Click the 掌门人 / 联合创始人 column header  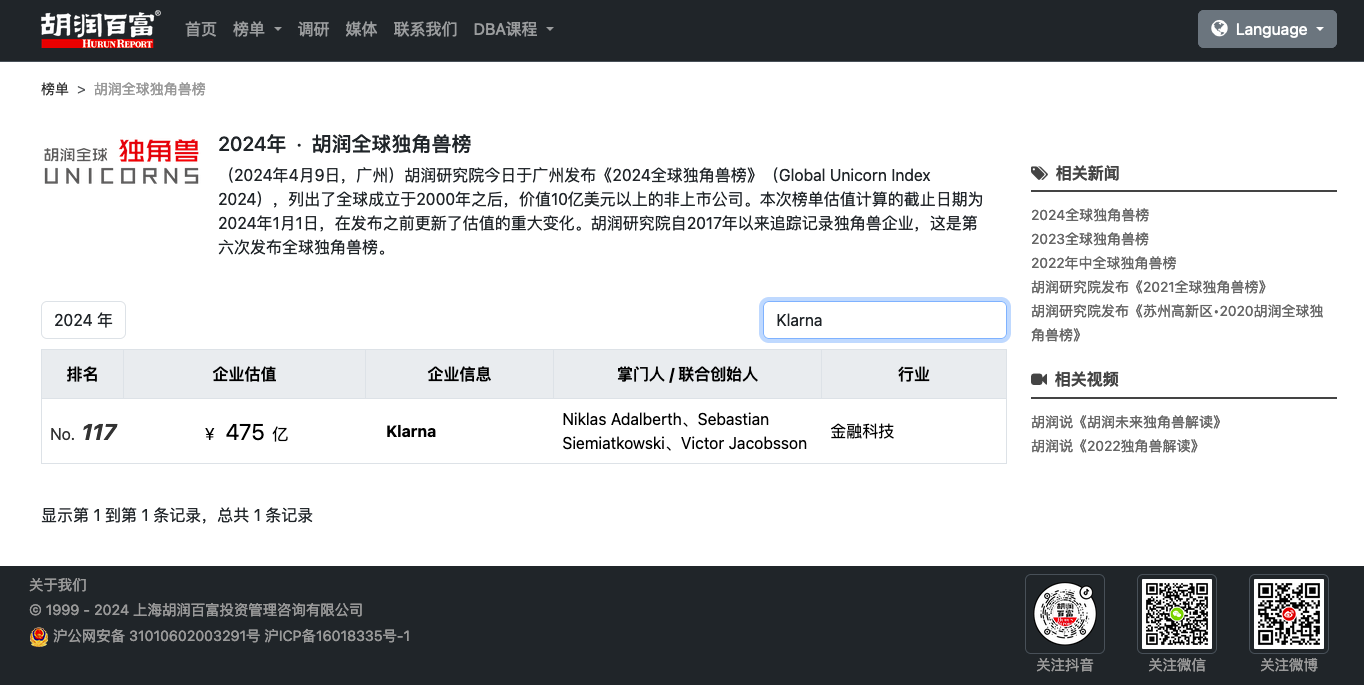click(x=688, y=374)
